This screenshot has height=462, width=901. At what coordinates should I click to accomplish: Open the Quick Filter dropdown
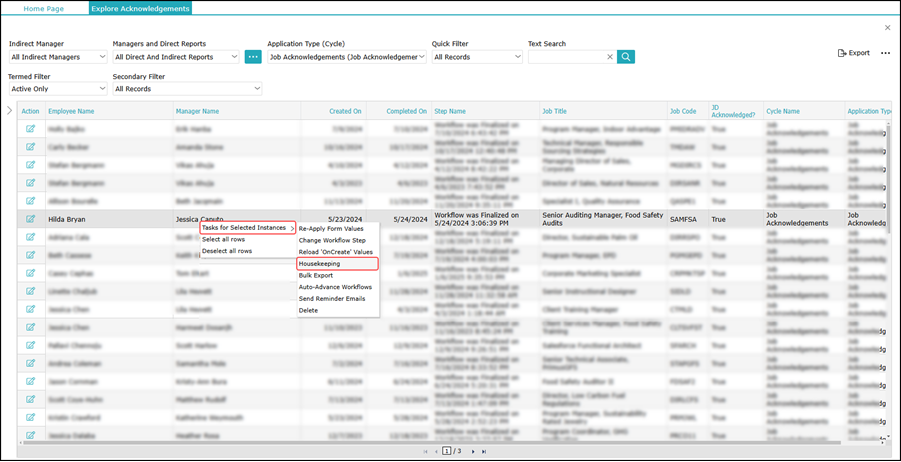[477, 57]
